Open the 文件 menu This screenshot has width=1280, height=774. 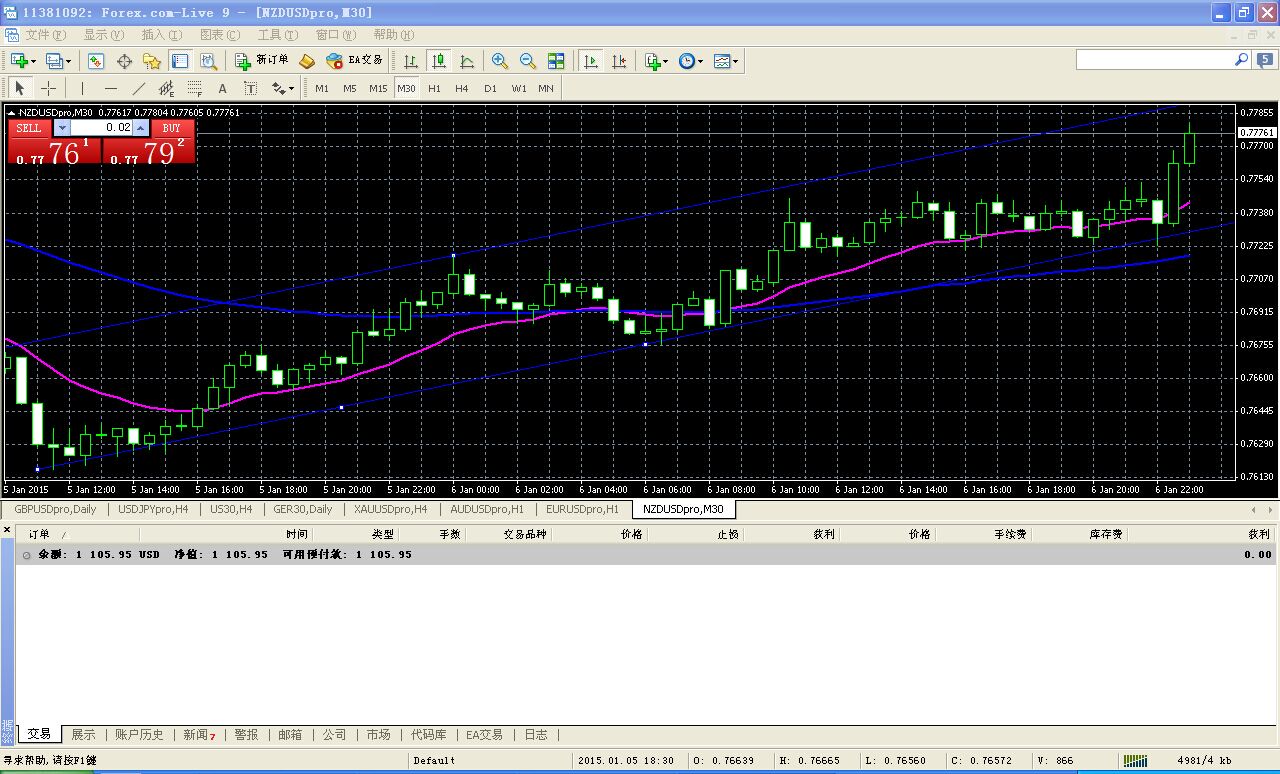click(x=45, y=35)
